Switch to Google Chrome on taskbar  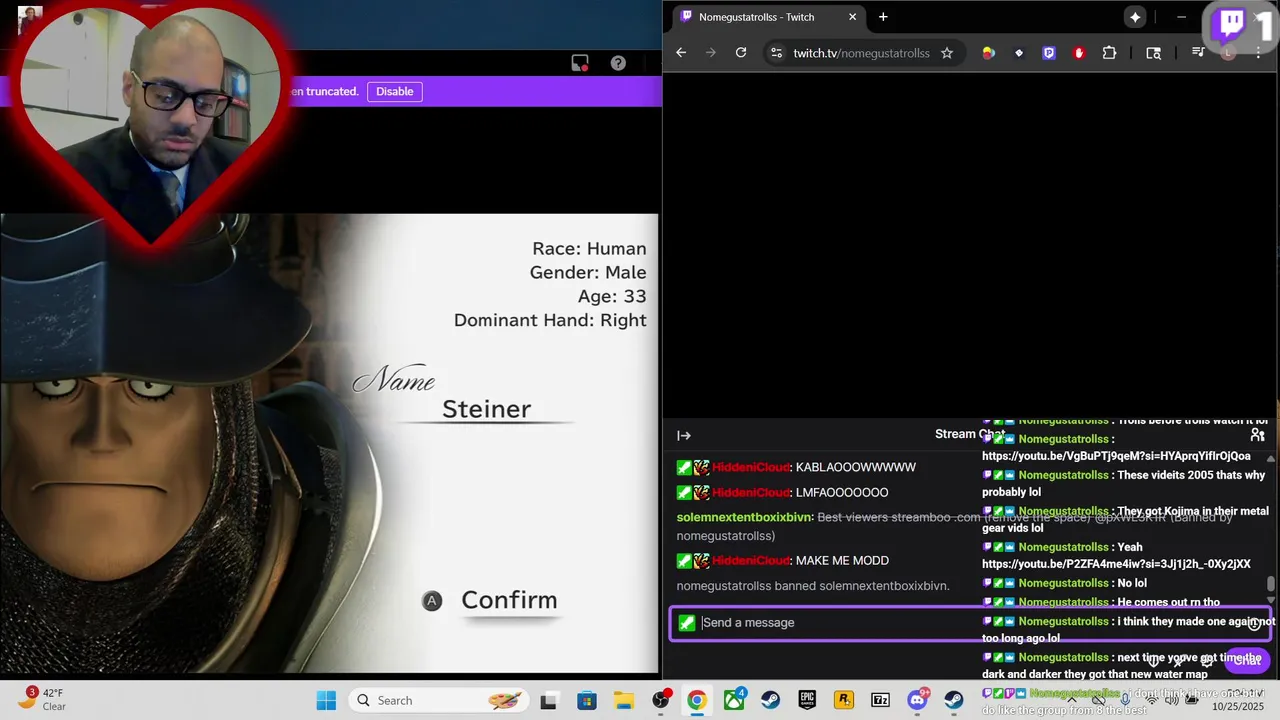[697, 701]
